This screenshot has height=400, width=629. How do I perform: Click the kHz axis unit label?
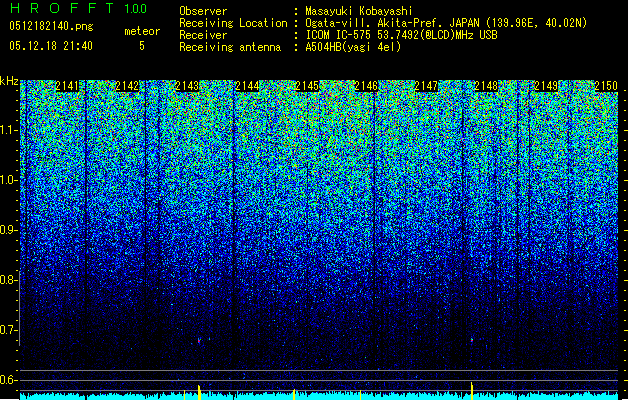tap(9, 82)
